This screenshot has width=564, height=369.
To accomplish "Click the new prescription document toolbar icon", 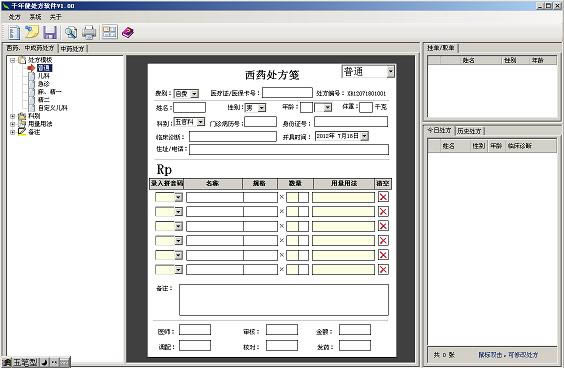I will click(x=14, y=33).
